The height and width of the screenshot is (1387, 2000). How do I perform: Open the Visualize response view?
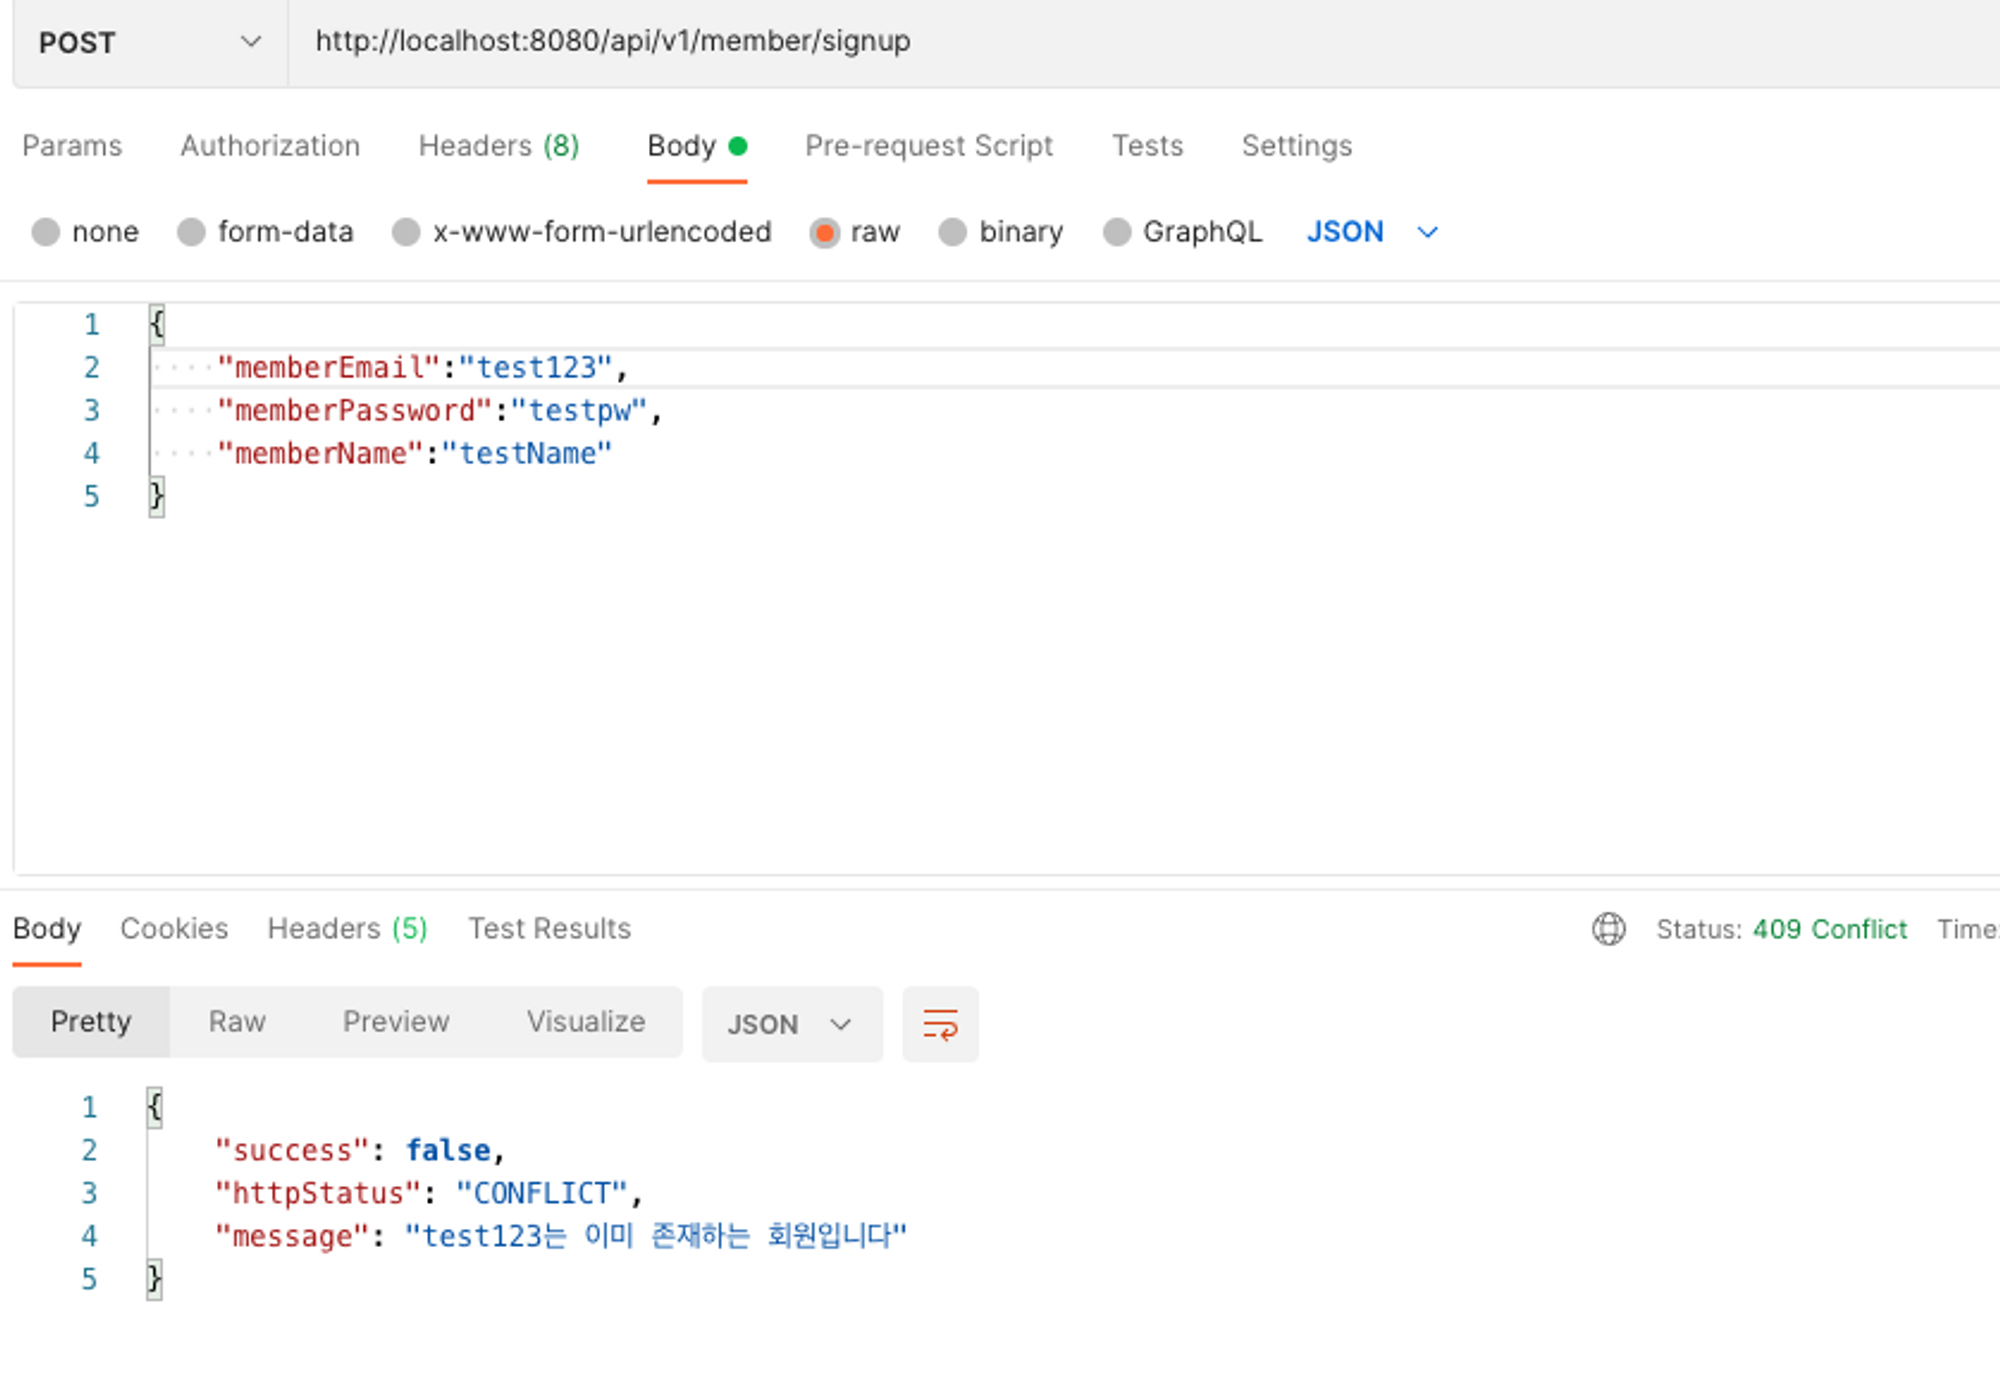(586, 1021)
